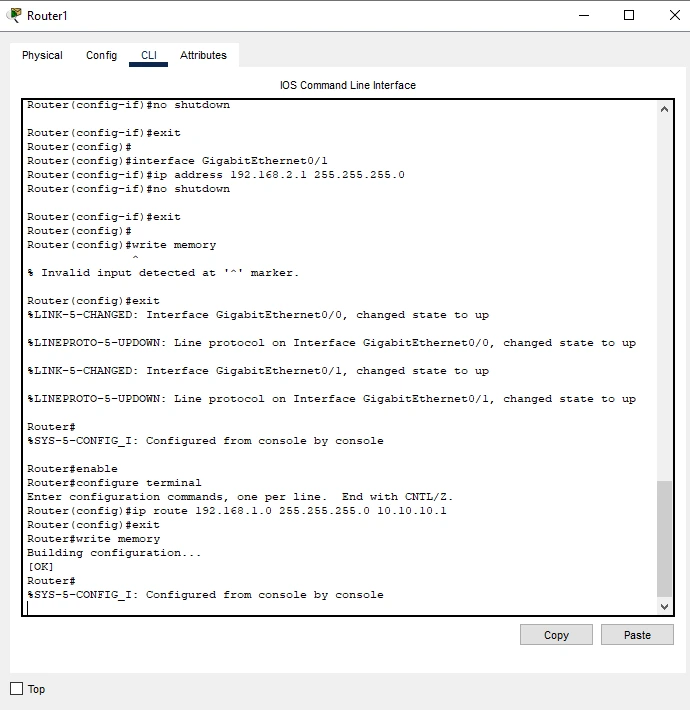Click LINK-5-CHANGED GigabitEthernet0/0 message

coord(258,315)
